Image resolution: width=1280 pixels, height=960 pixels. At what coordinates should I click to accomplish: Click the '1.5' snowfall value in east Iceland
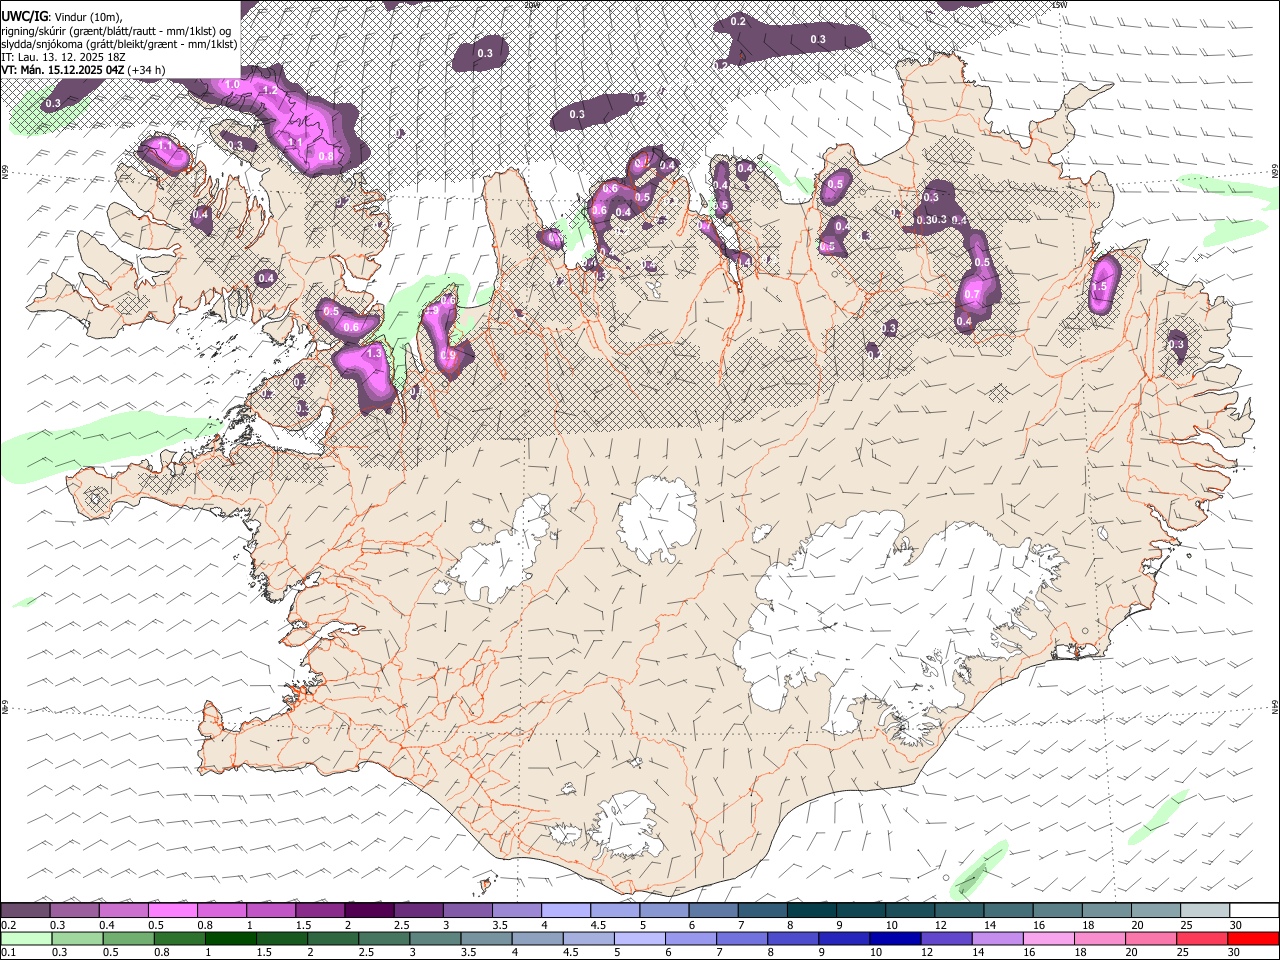click(1099, 287)
